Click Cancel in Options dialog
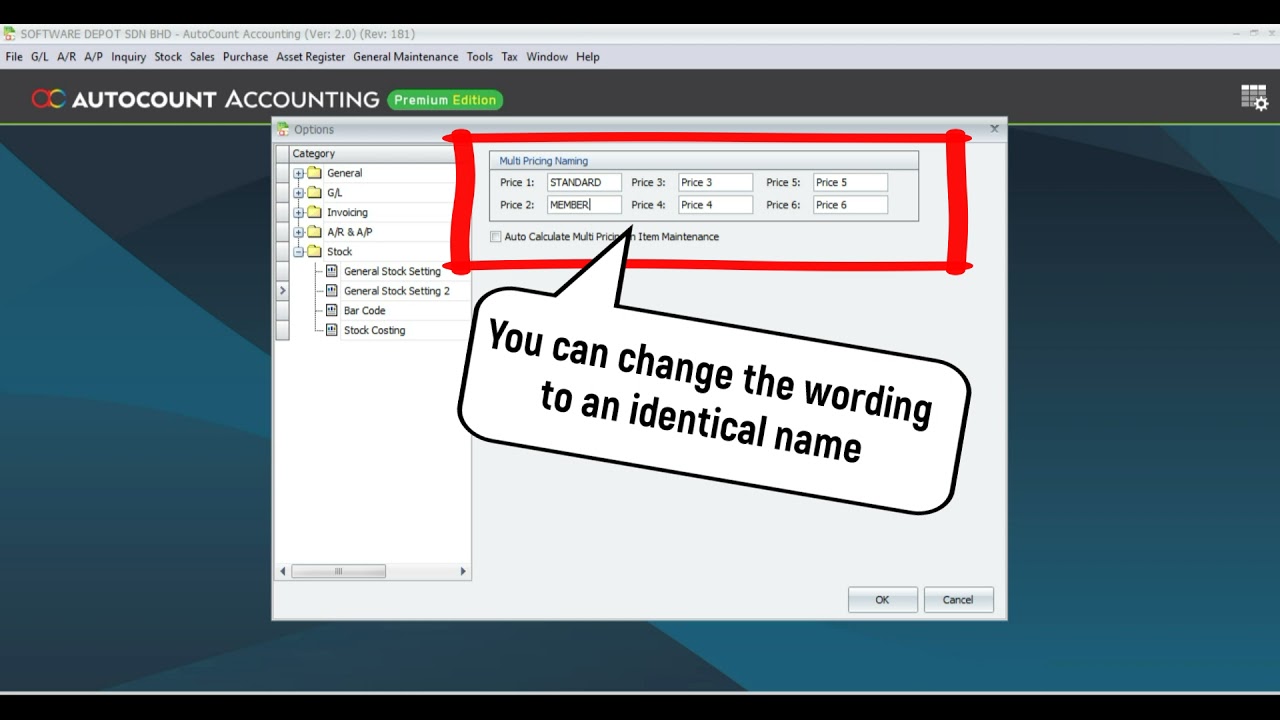This screenshot has height=720, width=1280. pyautogui.click(x=958, y=600)
